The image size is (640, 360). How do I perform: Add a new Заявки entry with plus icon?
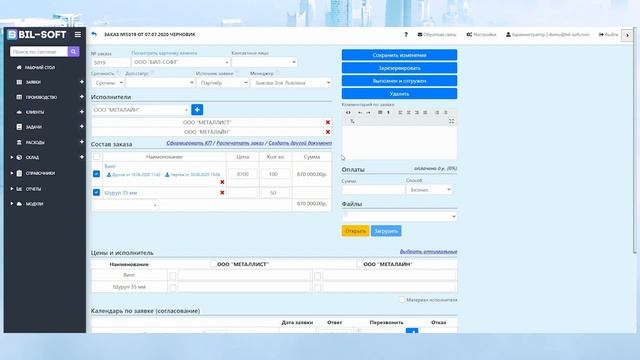[x=82, y=82]
